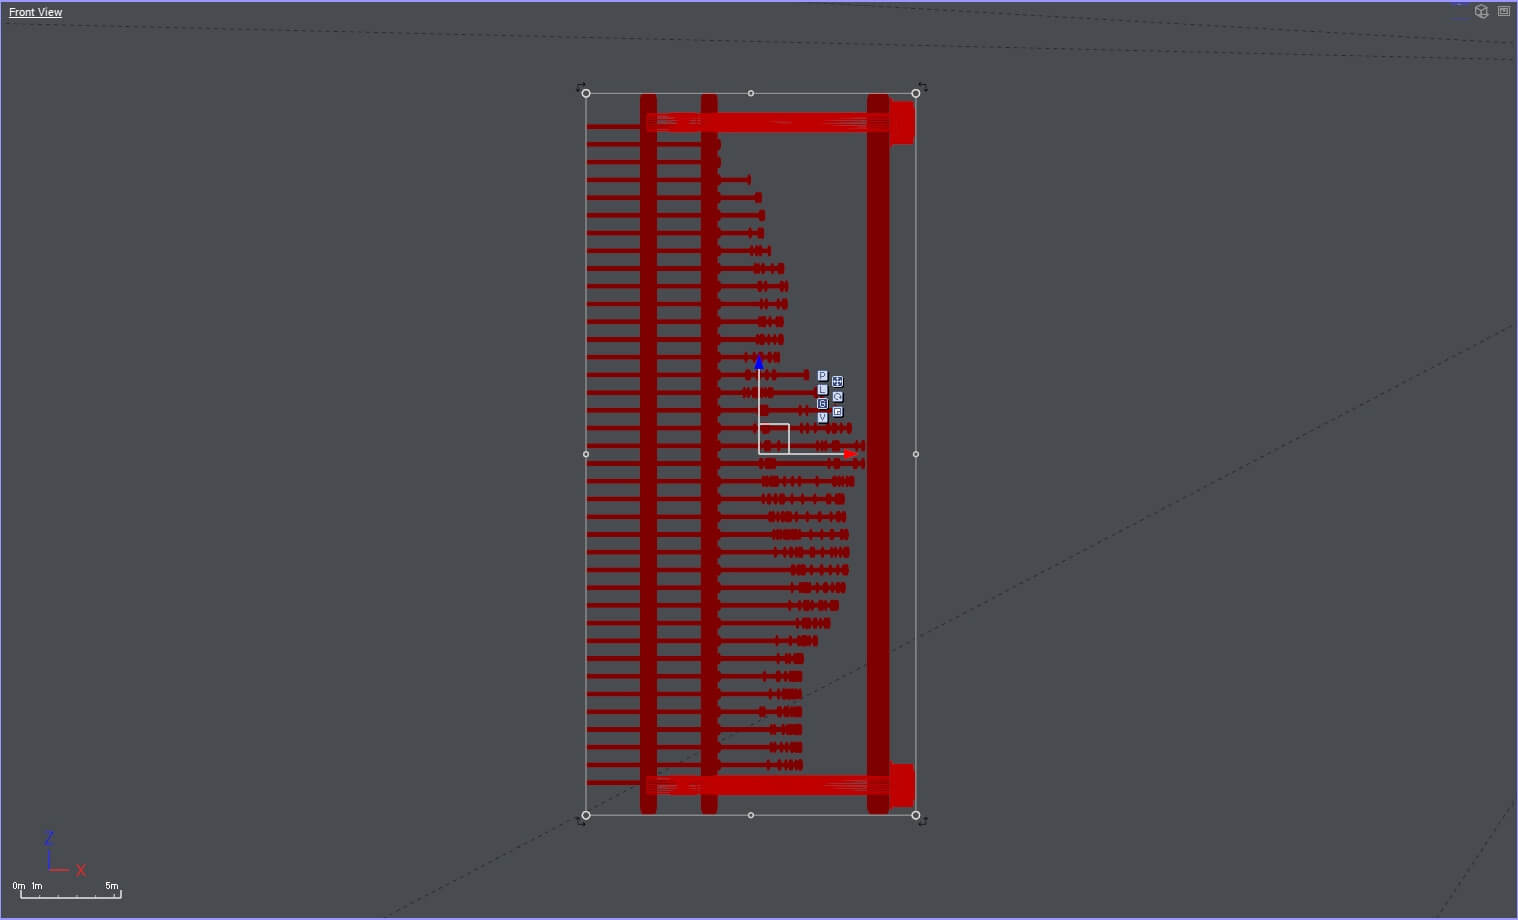Screen dimensions: 1518x920
Task: Open the Front View label menu
Action: (35, 12)
